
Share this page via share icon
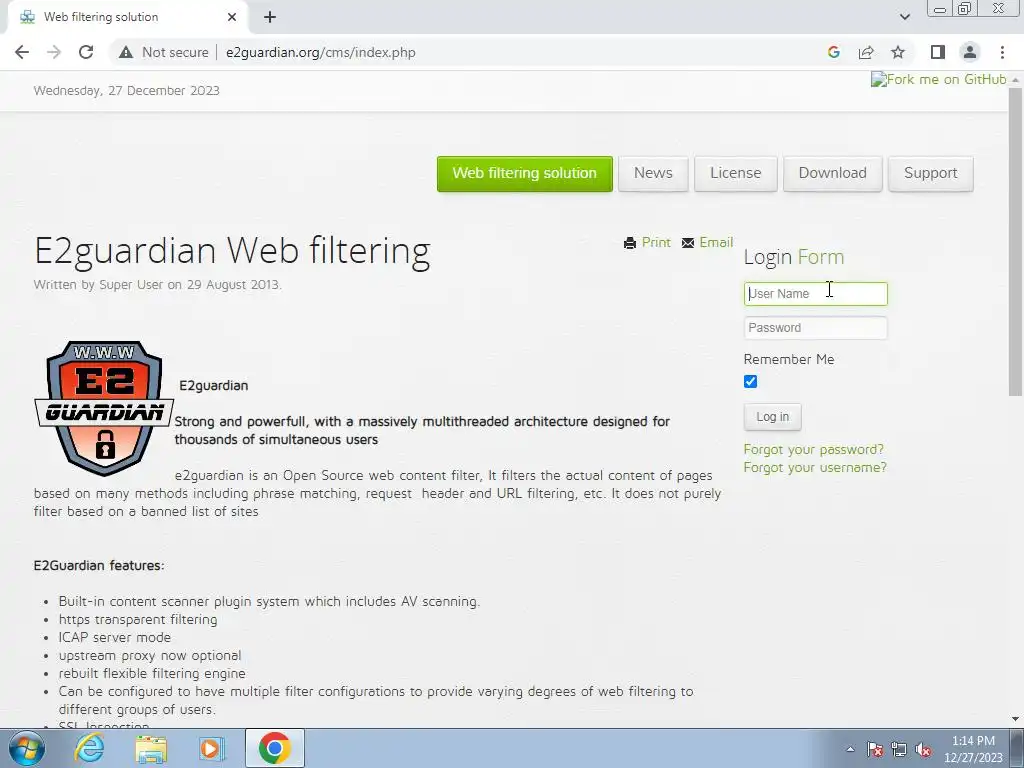(866, 52)
